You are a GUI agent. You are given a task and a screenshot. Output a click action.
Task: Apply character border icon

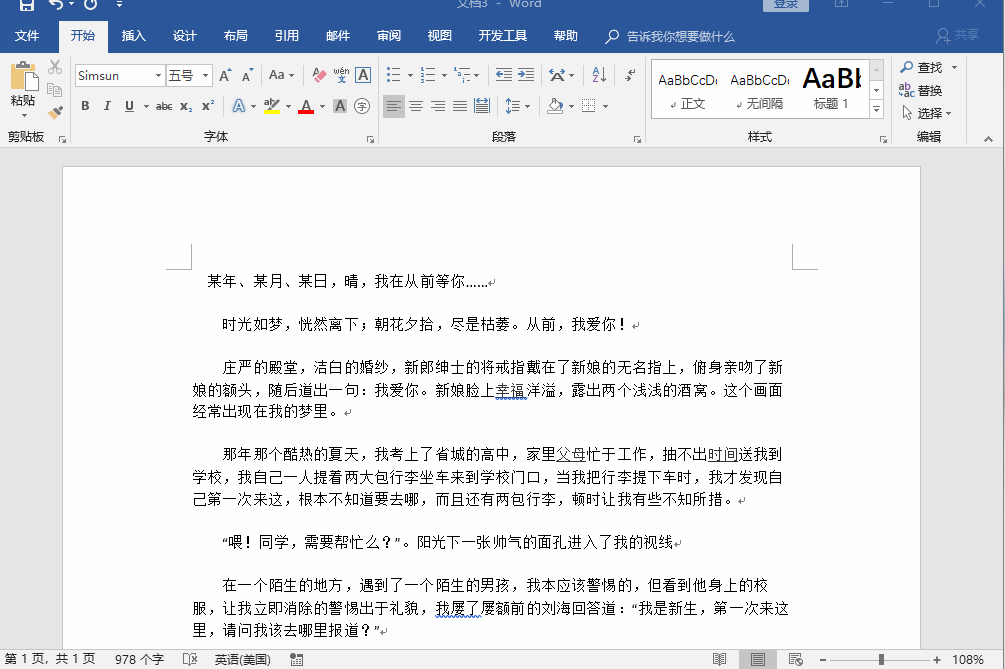tap(363, 76)
